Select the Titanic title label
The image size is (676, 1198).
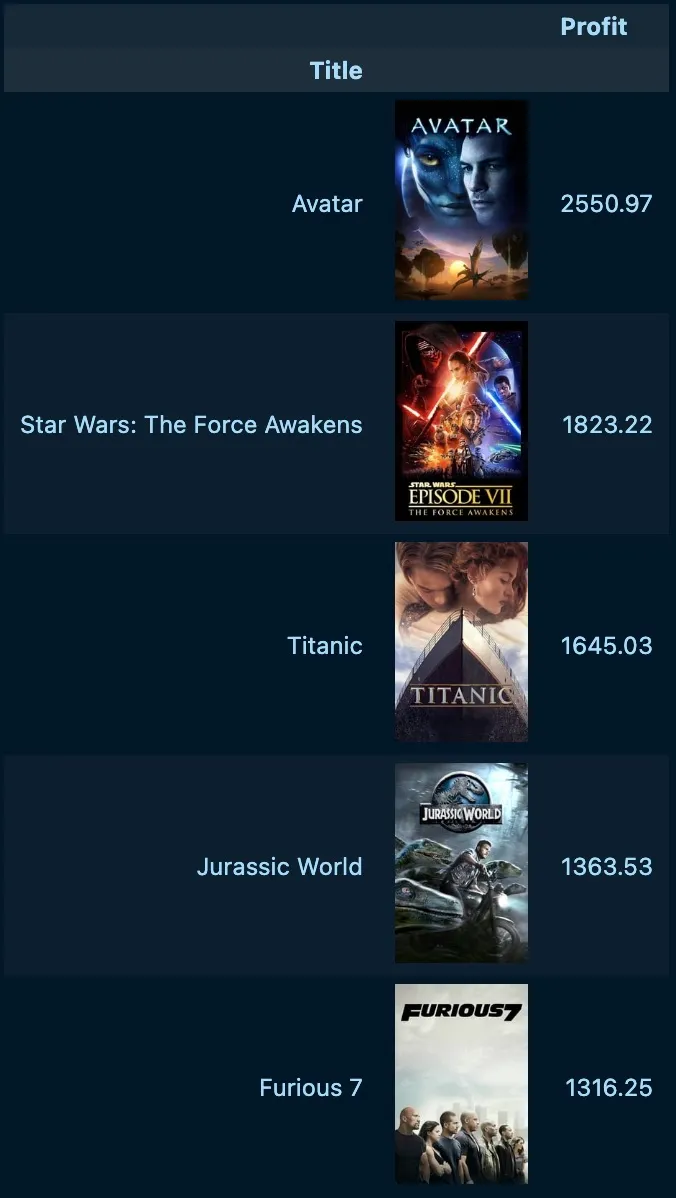point(325,646)
